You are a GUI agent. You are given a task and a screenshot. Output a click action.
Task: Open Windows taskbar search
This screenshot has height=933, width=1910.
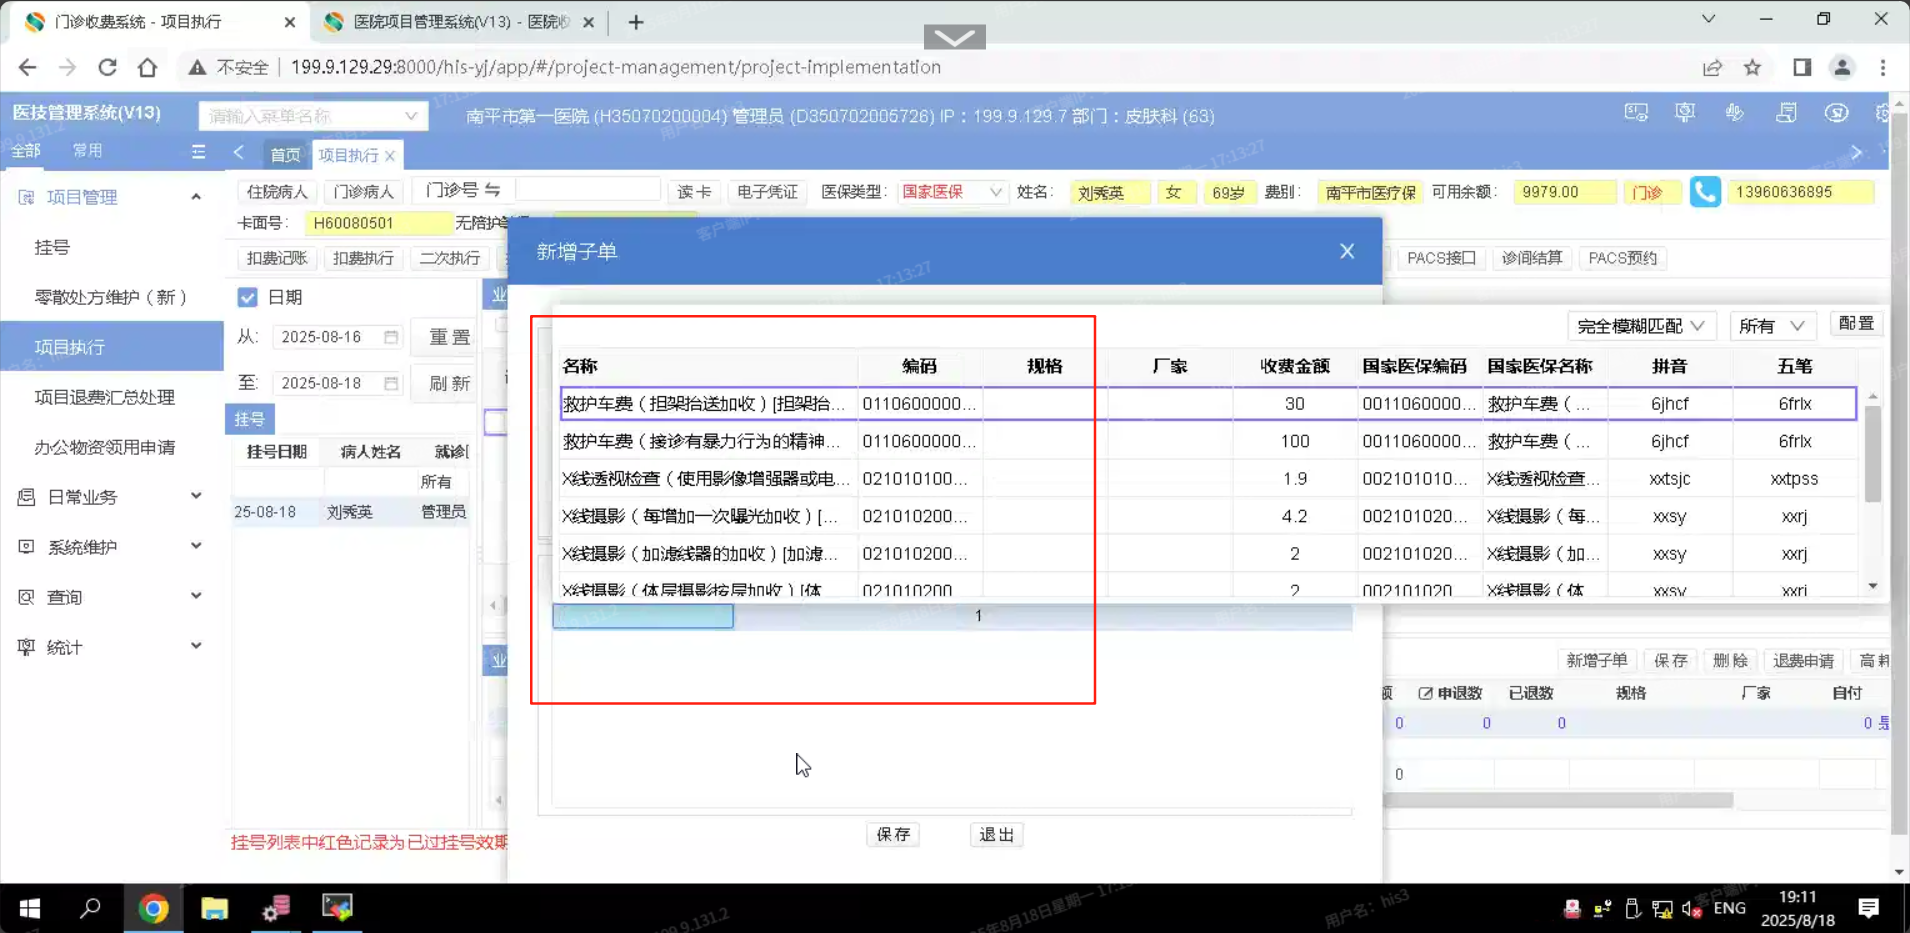point(91,908)
